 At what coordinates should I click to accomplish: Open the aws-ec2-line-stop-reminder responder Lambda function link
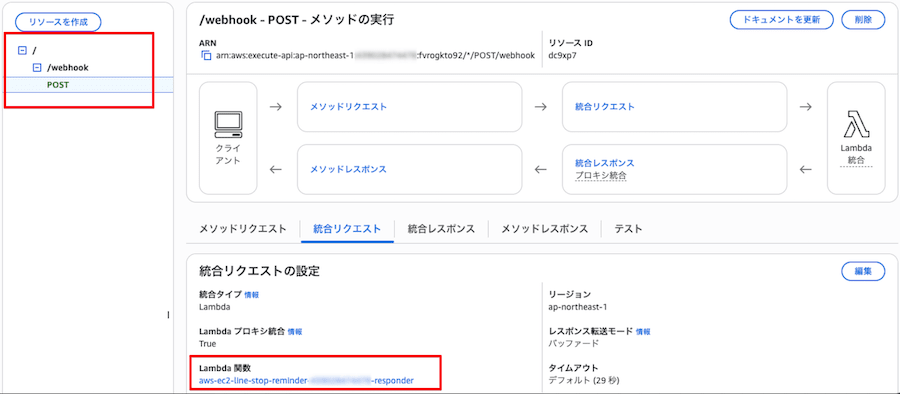pos(306,380)
